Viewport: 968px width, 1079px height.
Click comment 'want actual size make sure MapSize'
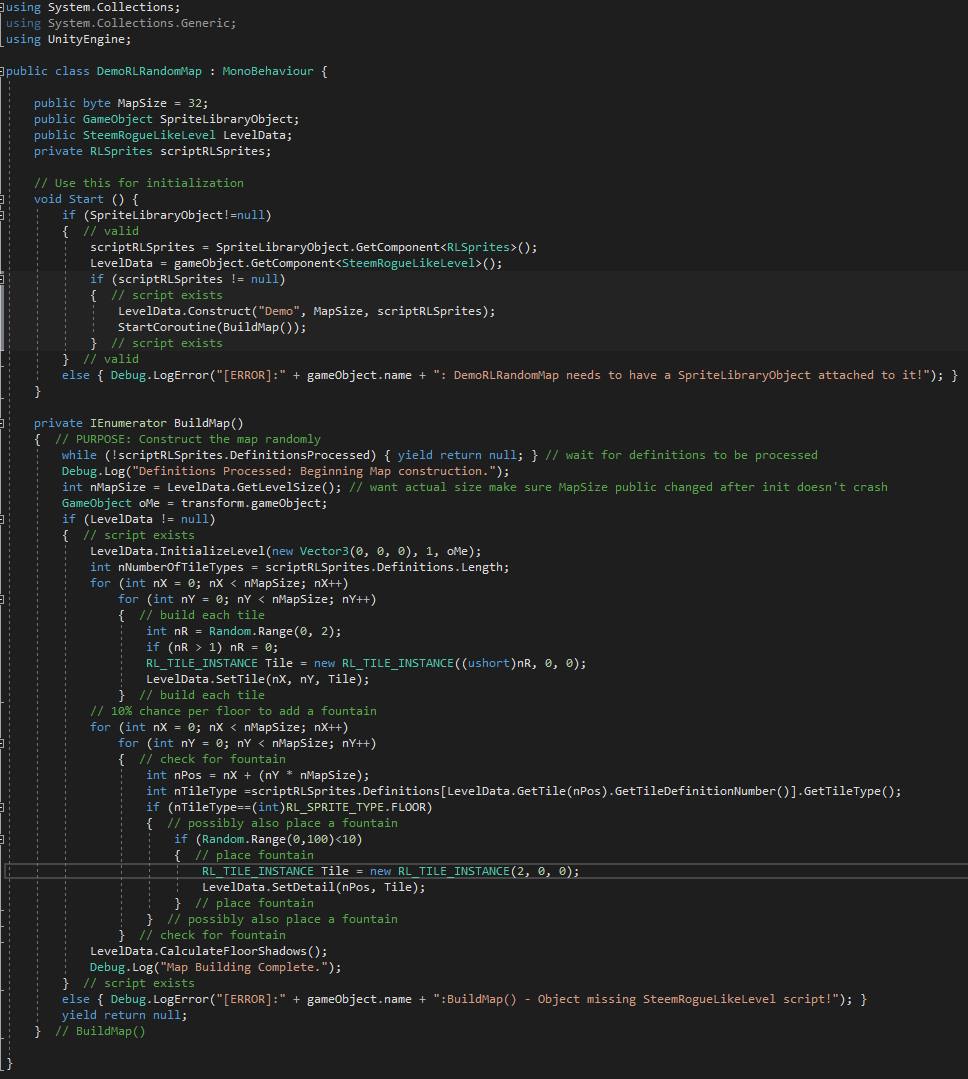(x=488, y=487)
